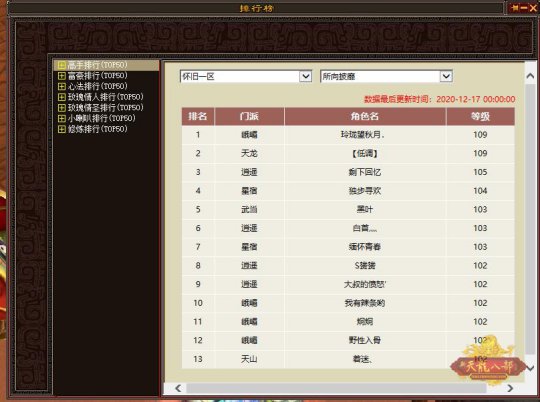The width and height of the screenshot is (540, 402).
Task: Click the data update time 2020-12-17 text
Action: pyautogui.click(x=440, y=100)
